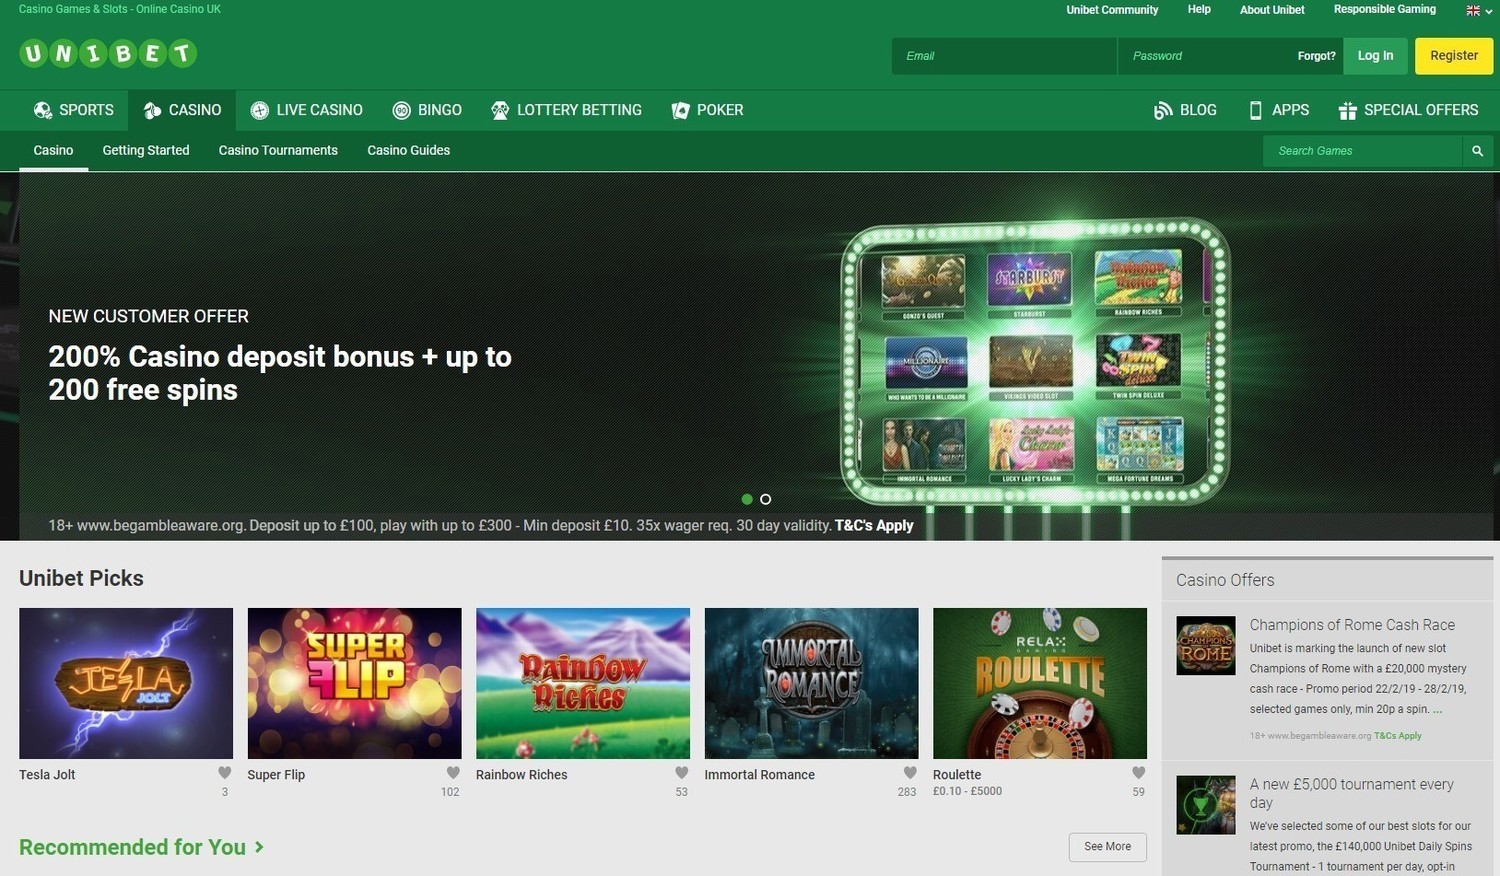
Task: Favorite Super Flip with heart icon
Action: 453,773
